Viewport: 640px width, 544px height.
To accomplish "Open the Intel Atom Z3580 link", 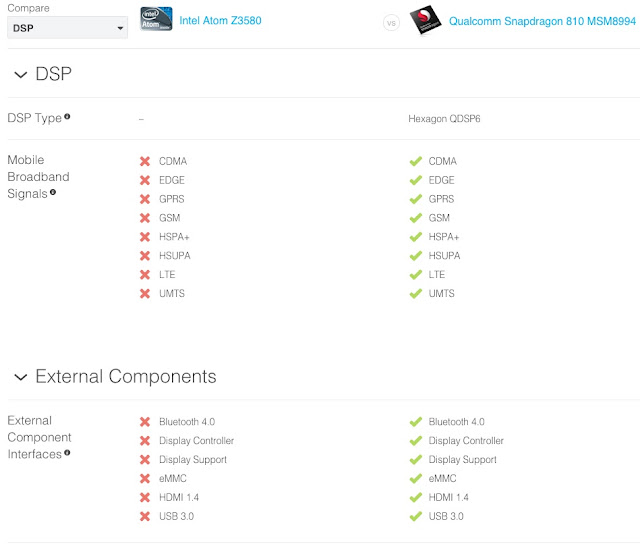I will pos(220,20).
